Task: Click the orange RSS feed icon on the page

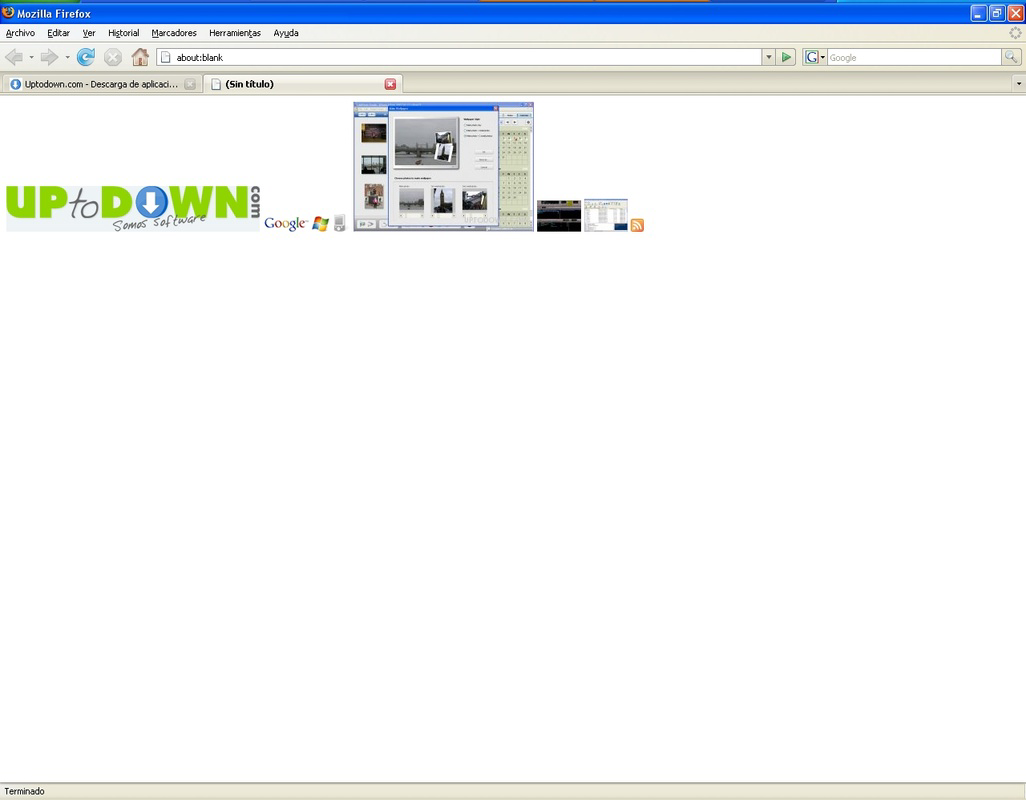Action: [638, 226]
